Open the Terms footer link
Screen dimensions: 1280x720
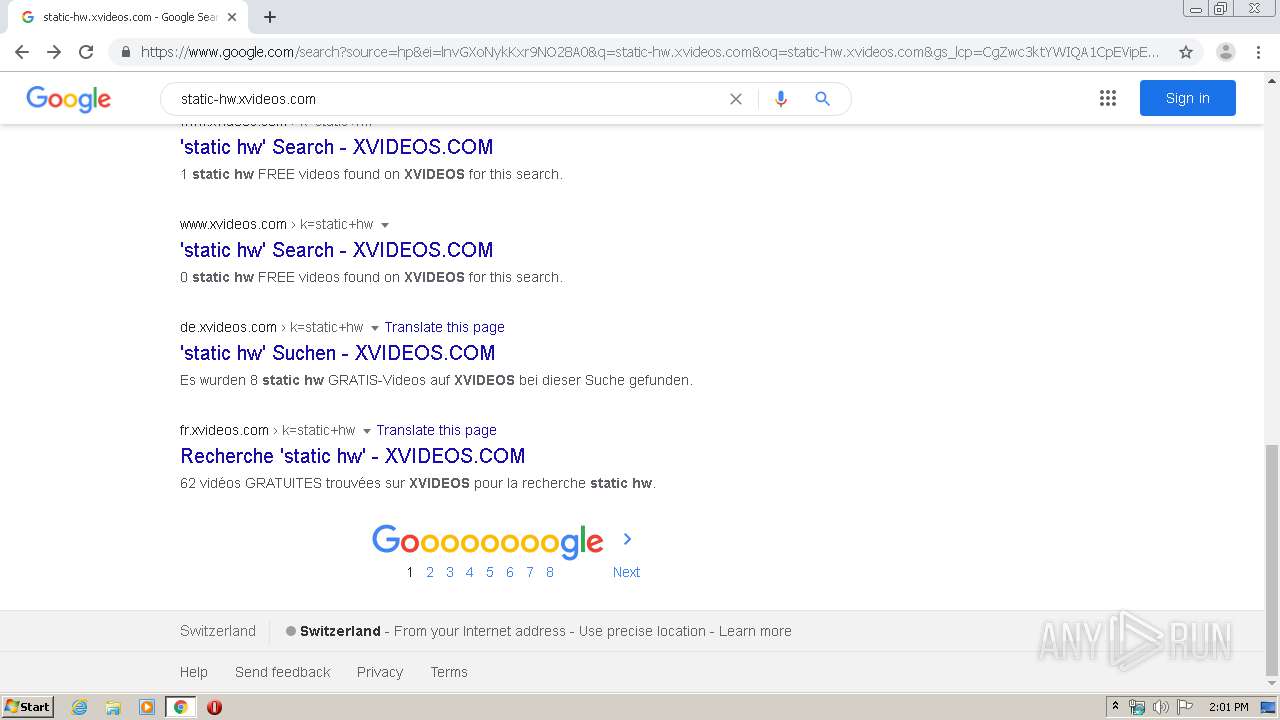[449, 672]
